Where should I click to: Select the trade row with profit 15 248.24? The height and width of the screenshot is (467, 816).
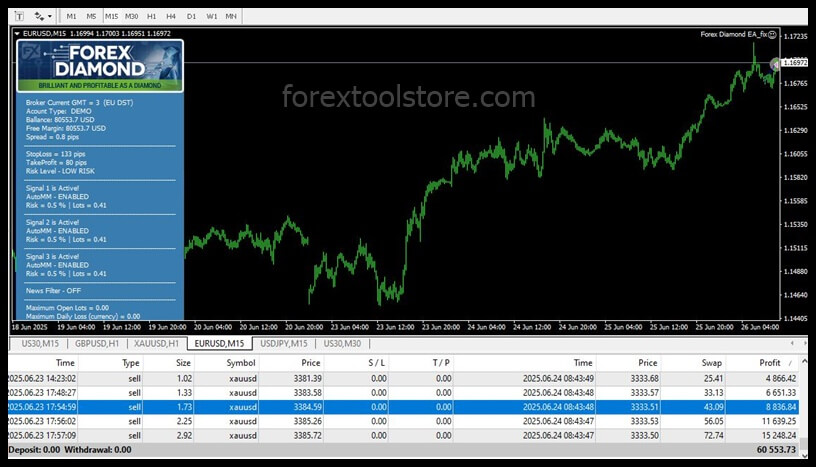(x=403, y=435)
